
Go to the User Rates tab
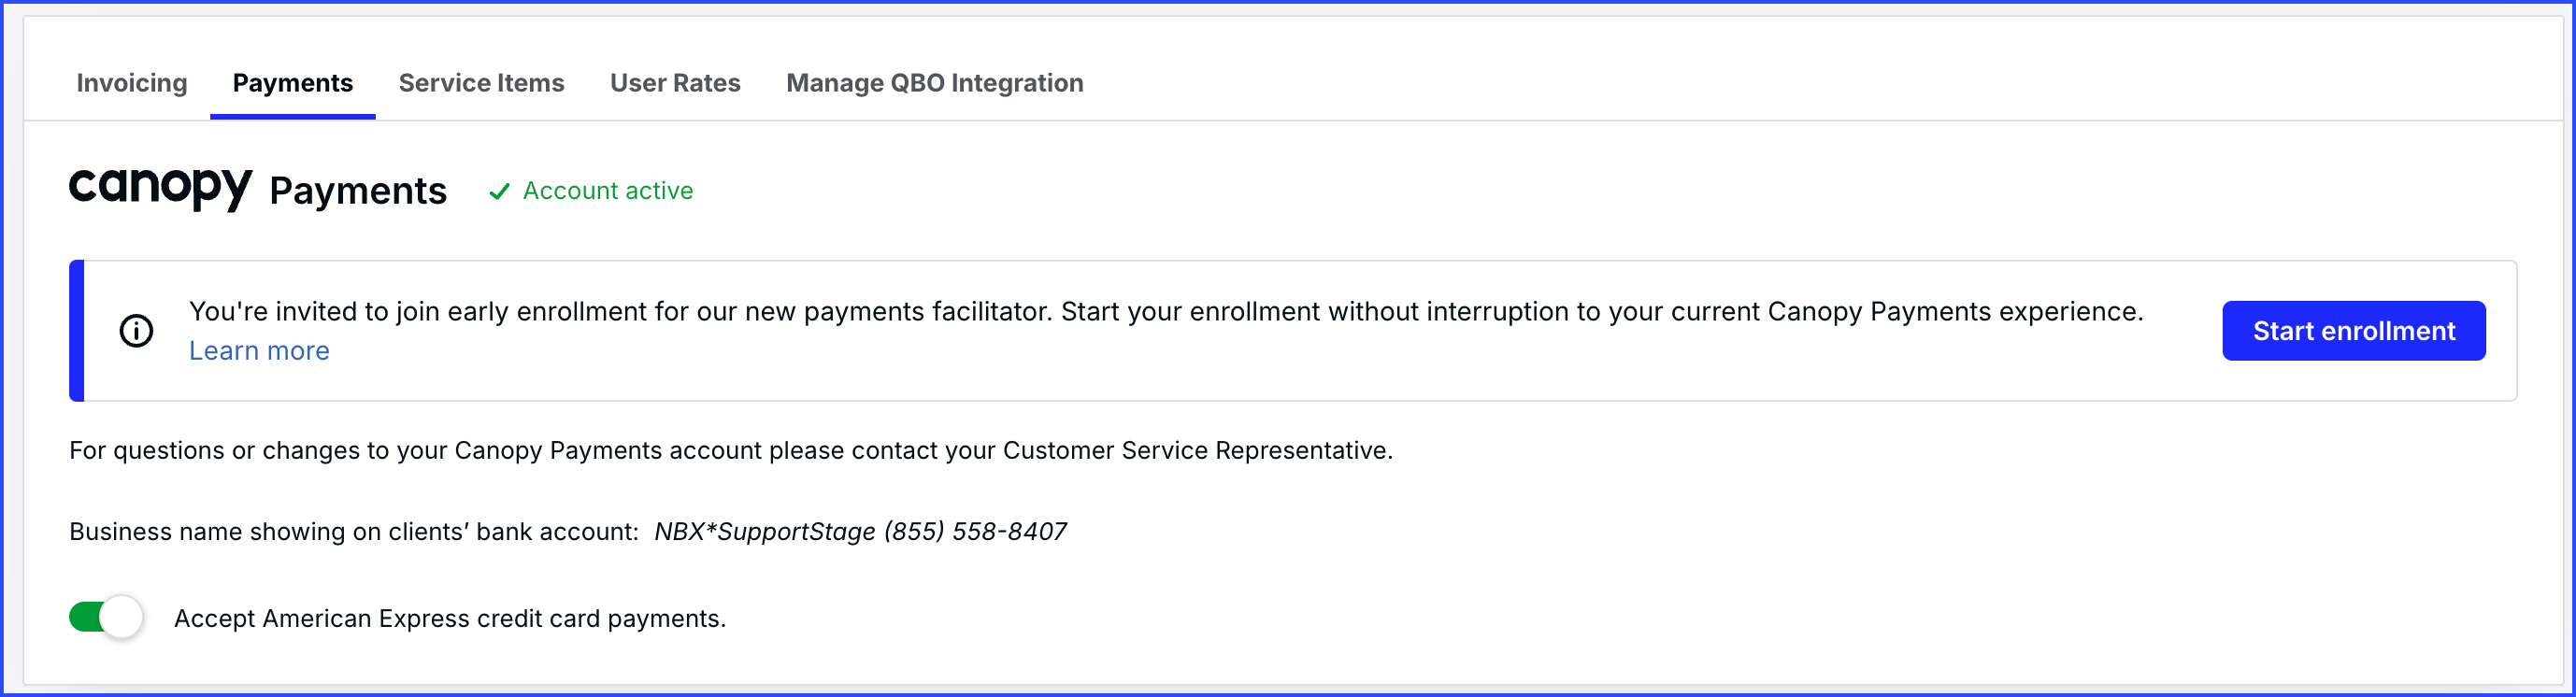(675, 83)
